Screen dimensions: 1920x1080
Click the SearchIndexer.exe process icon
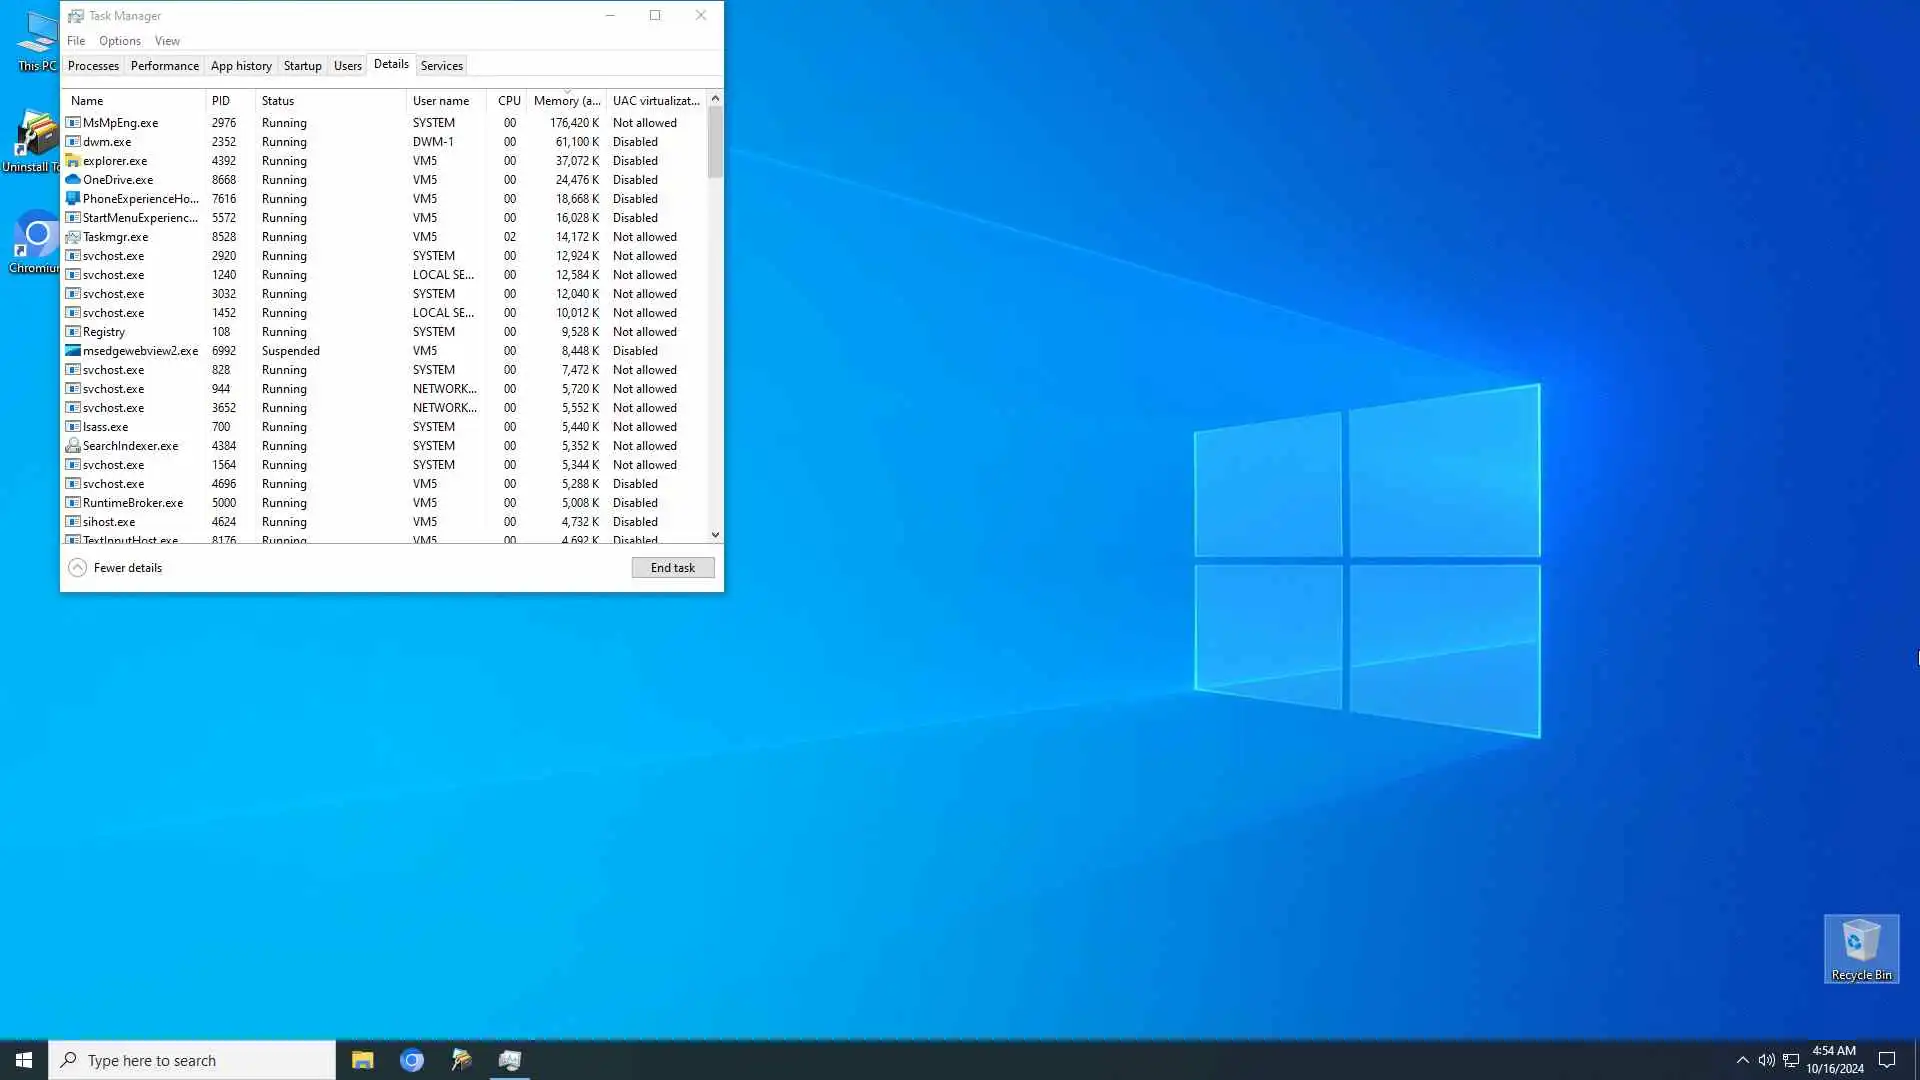point(73,446)
